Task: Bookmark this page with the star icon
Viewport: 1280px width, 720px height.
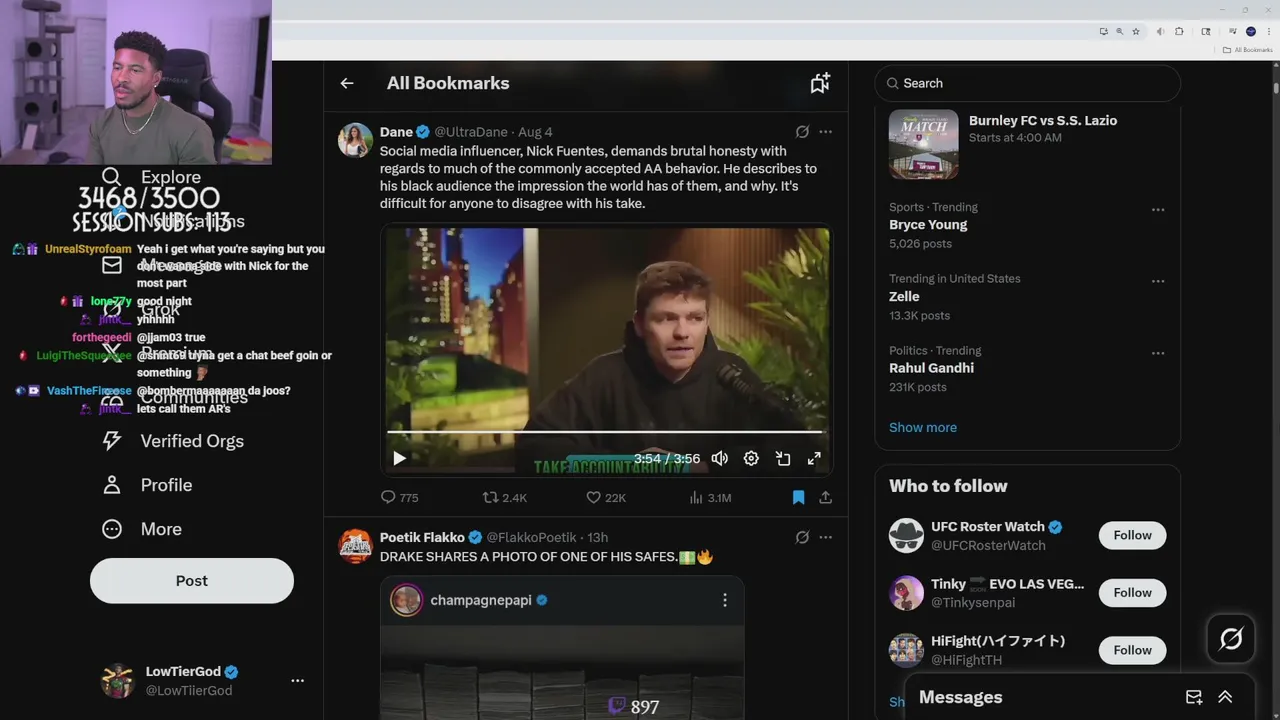Action: (x=1136, y=31)
